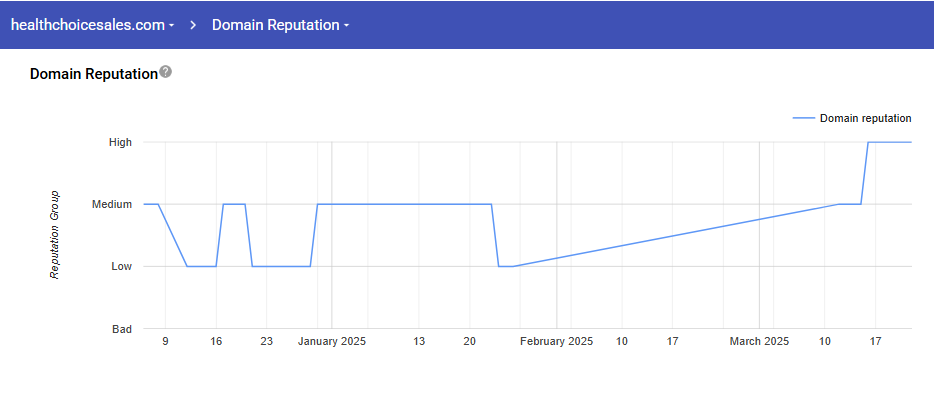Image resolution: width=934 pixels, height=408 pixels.
Task: Click the 'Reputation Group' axis title
Action: 55,235
